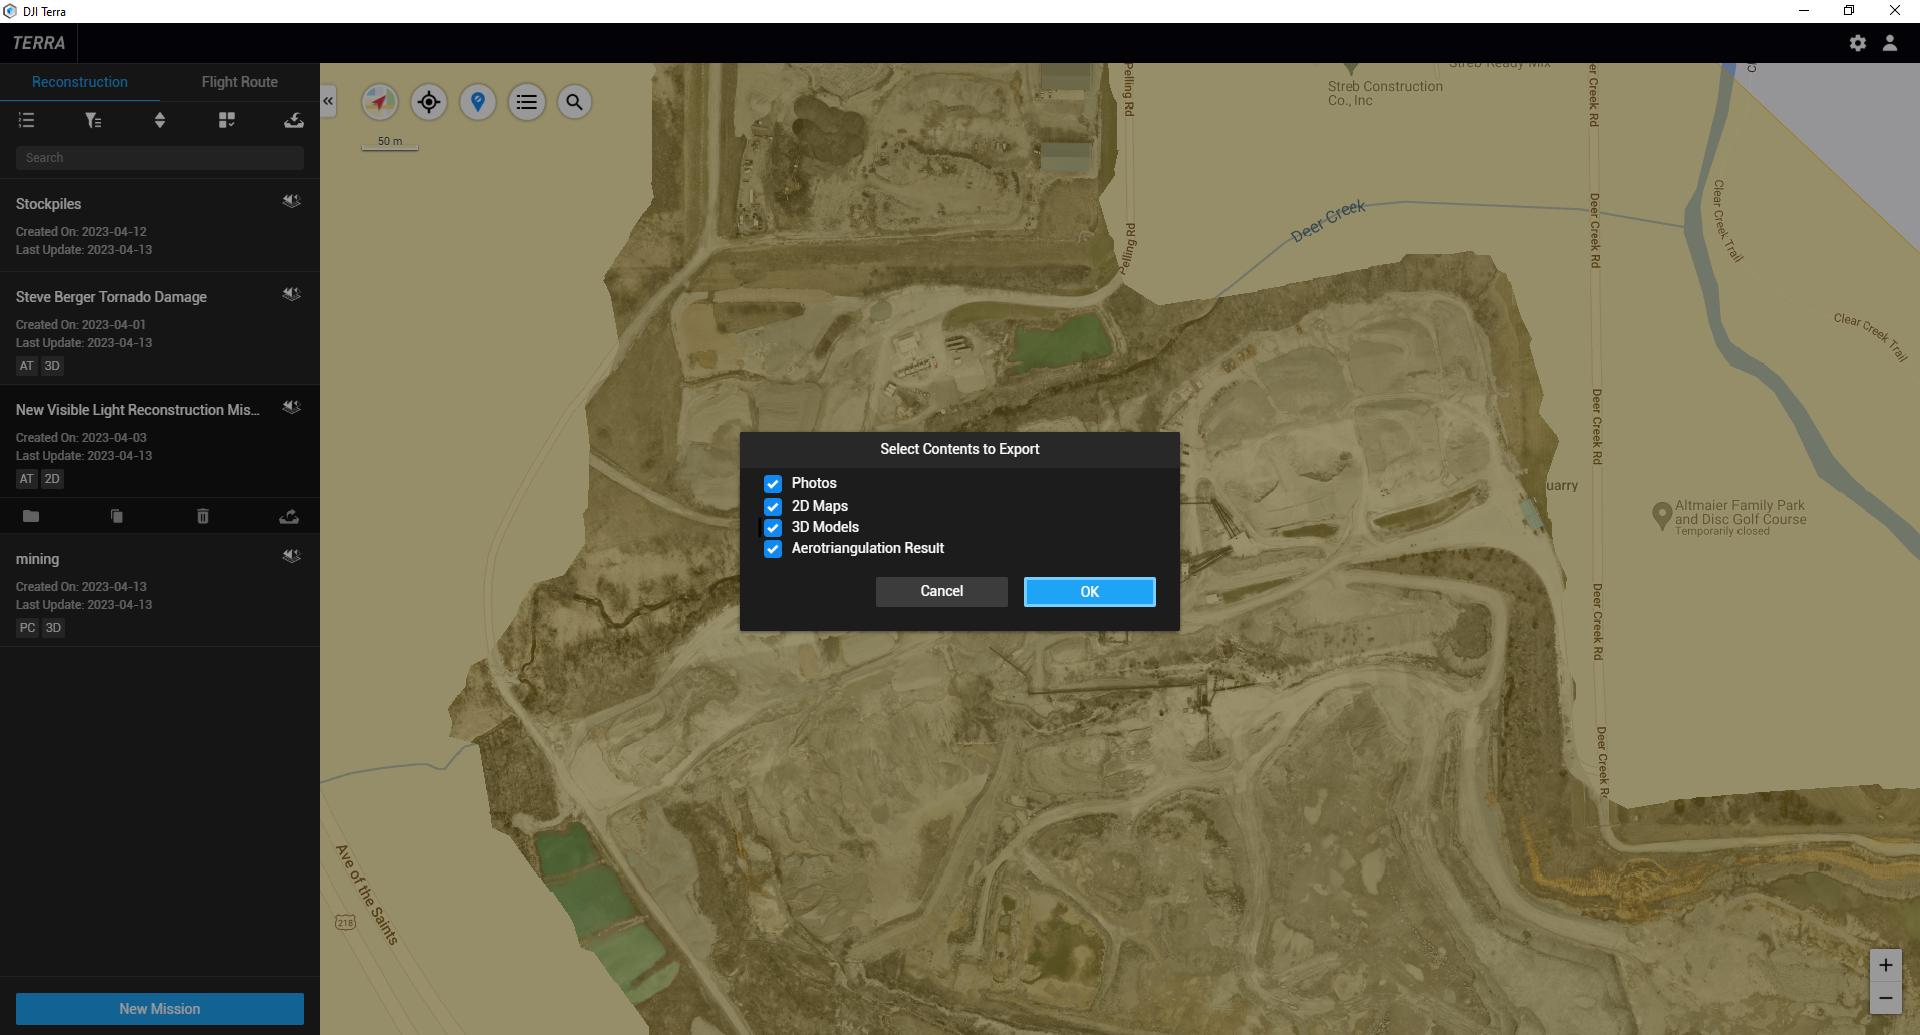
Task: Click the locate/center position icon
Action: [428, 102]
